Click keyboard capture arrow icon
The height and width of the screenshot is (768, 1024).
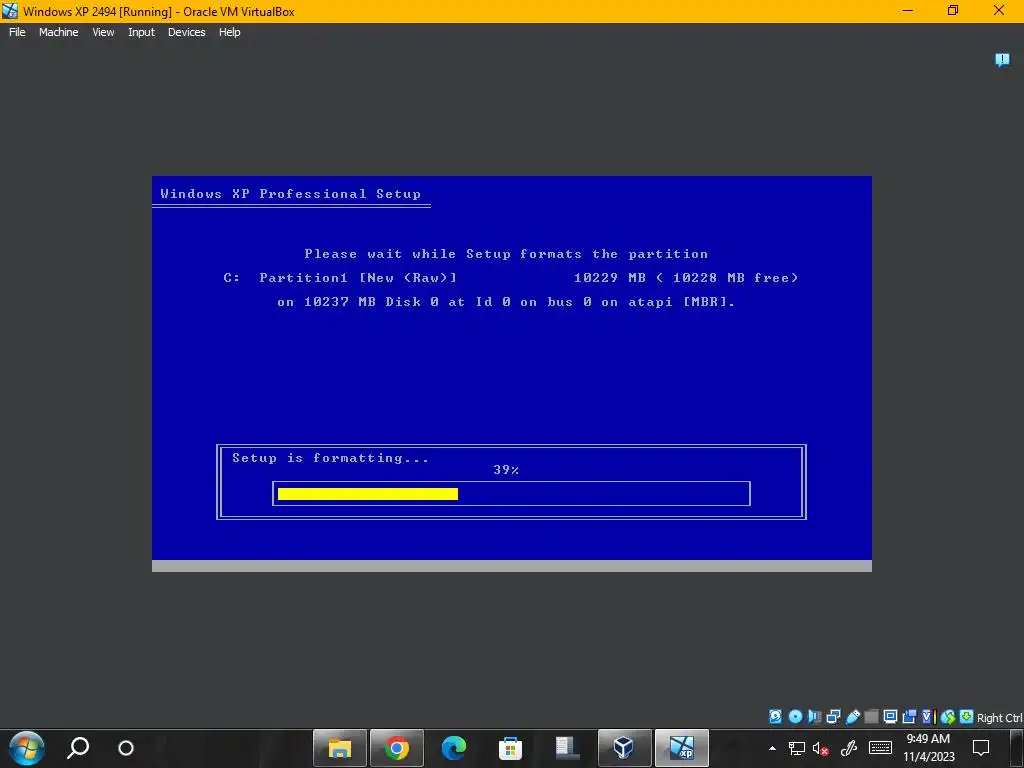point(967,716)
